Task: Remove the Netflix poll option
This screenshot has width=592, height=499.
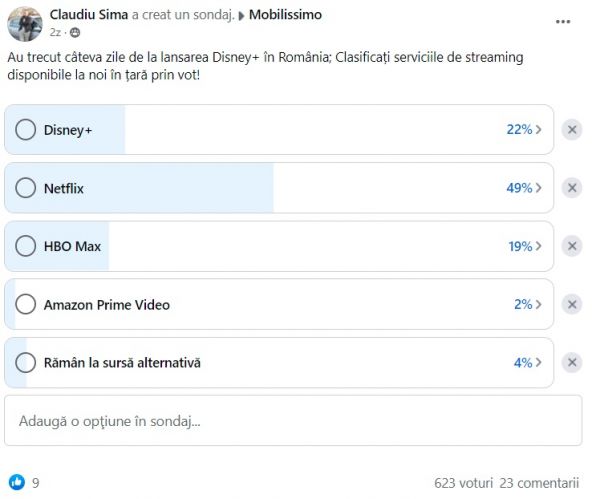Action: tap(572, 188)
